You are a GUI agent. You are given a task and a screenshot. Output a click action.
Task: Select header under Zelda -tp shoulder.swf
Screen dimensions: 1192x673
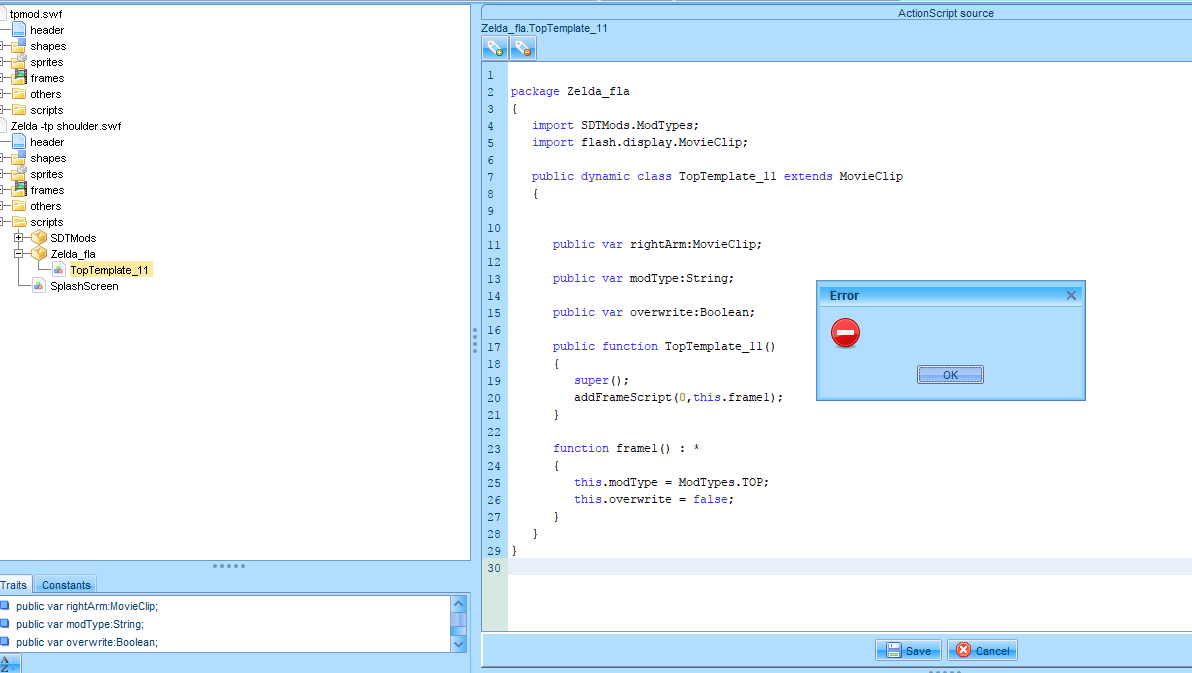46,142
